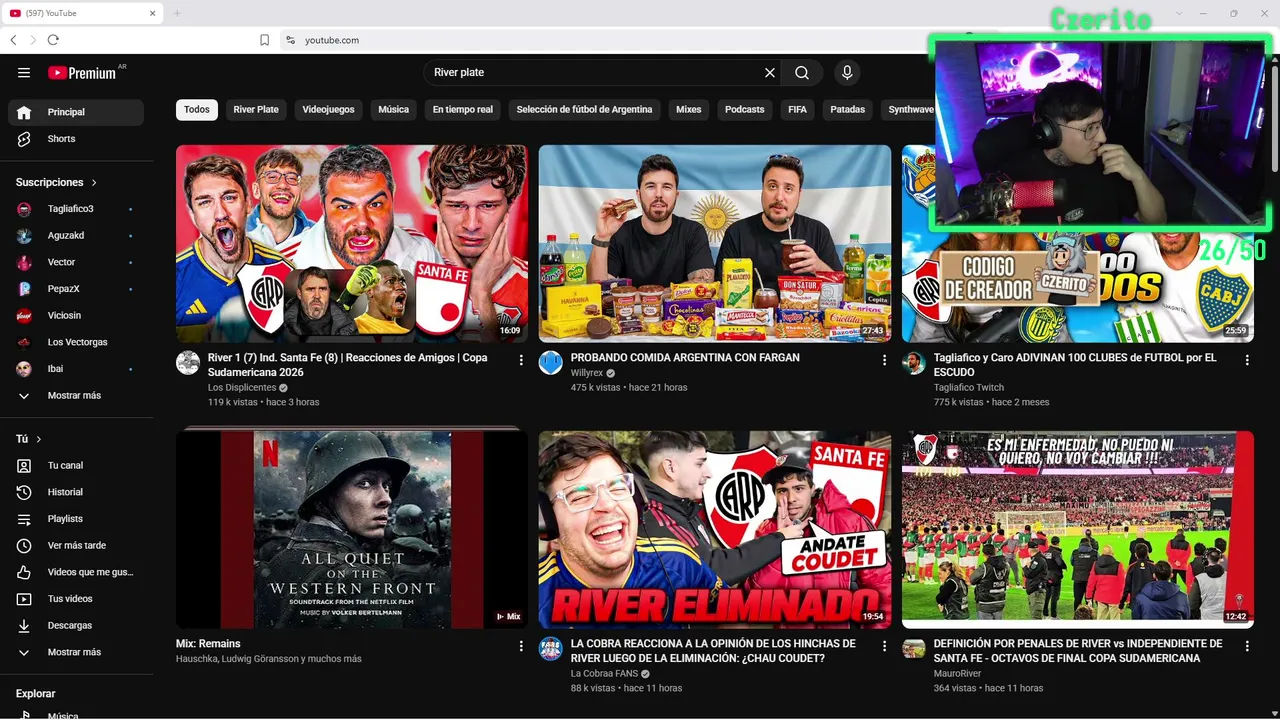1280x720 pixels.
Task: Open the Vector subscription channel
Action: pyautogui.click(x=76, y=262)
